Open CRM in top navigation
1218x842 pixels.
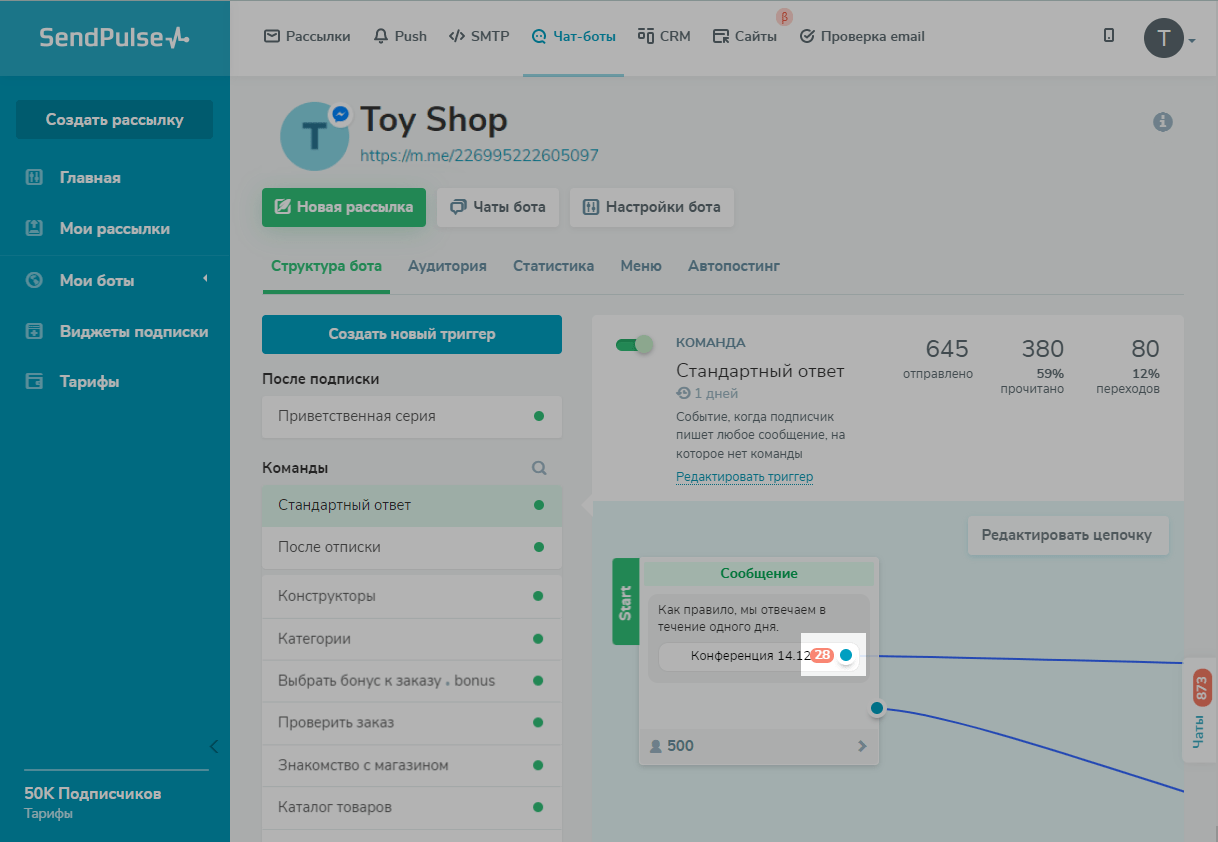click(x=664, y=36)
